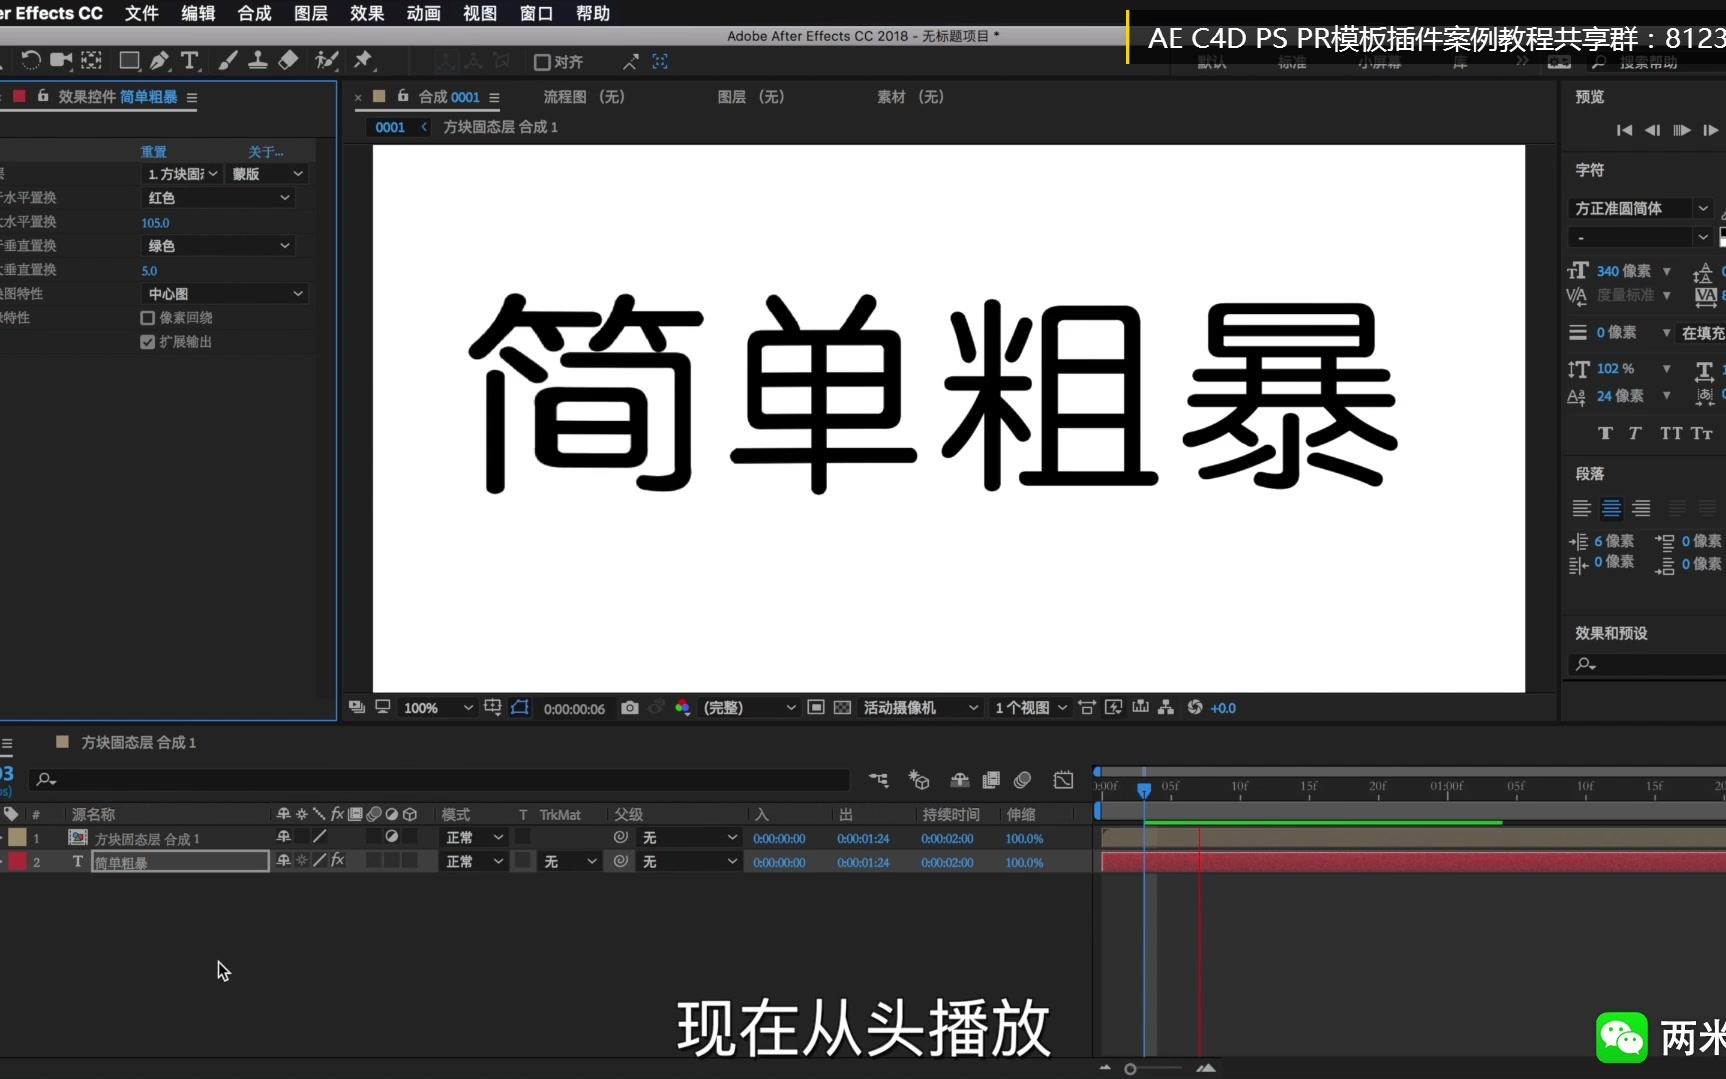Open the 效果 menu

[365, 13]
